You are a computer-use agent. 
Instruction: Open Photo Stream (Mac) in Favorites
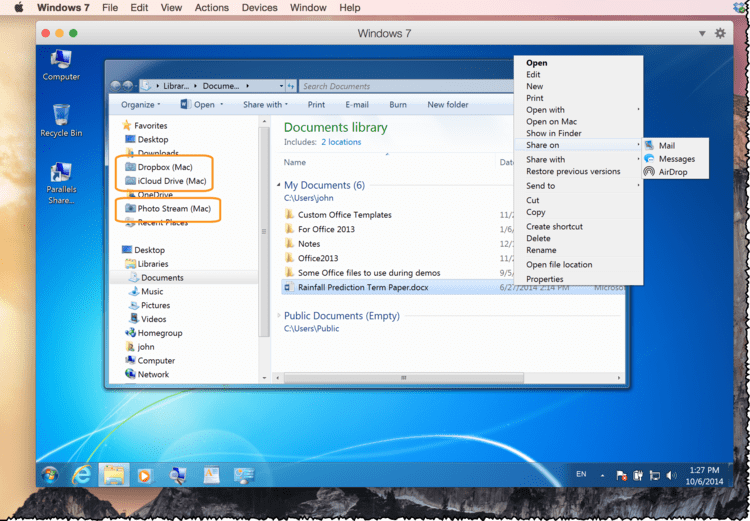click(x=167, y=209)
